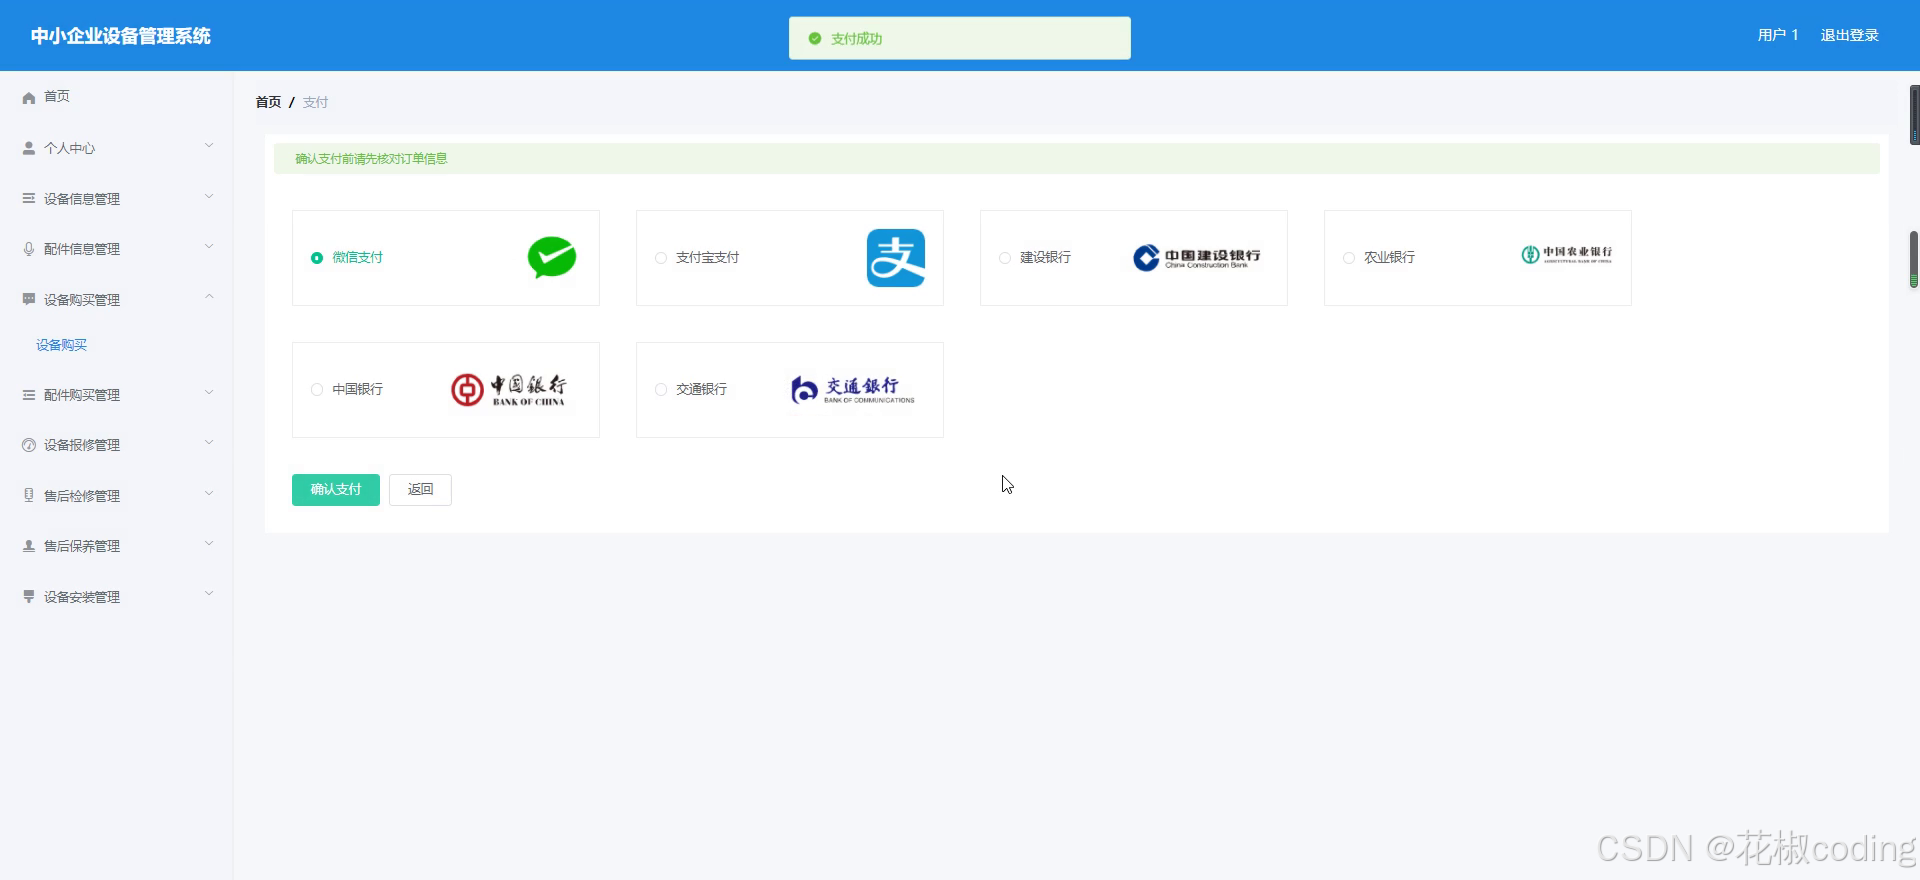The width and height of the screenshot is (1920, 880).
Task: Open the 设备报修管理 menu label
Action: click(x=82, y=445)
